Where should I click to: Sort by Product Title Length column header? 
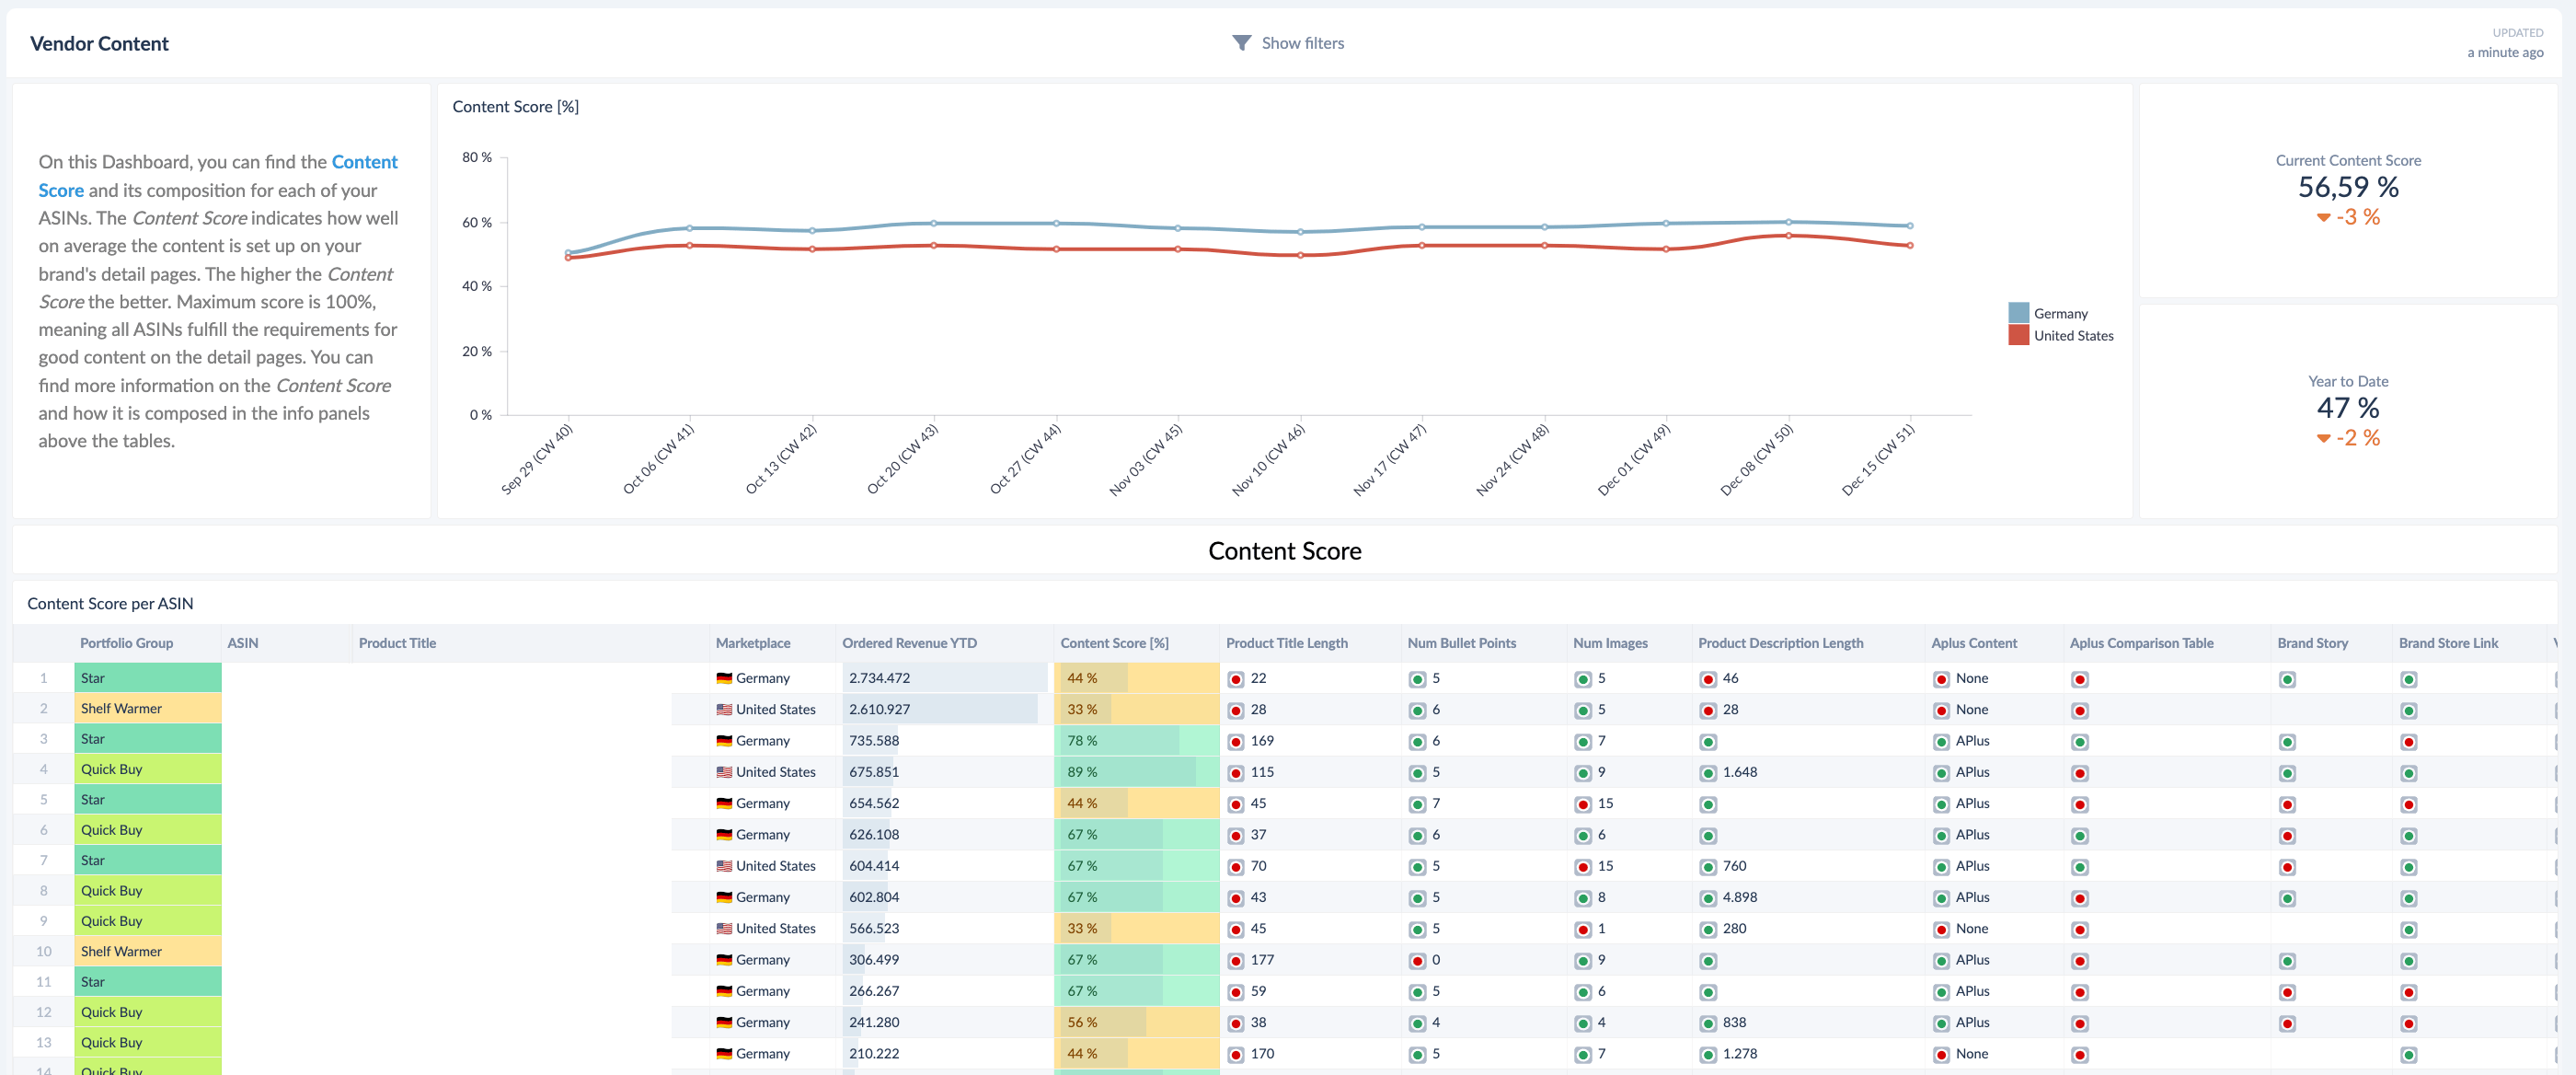pos(1286,643)
